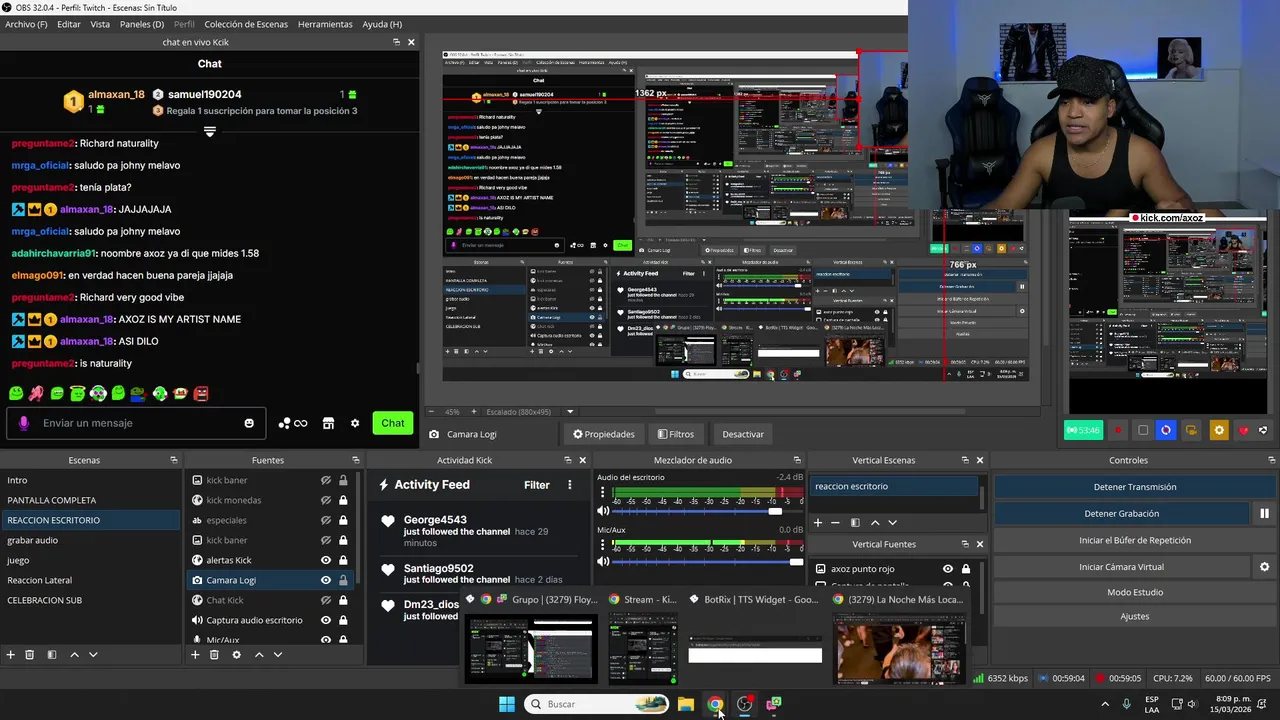Screen dimensions: 1280x720
Task: Mute Audio del escritorio speaker icon
Action: click(x=603, y=511)
